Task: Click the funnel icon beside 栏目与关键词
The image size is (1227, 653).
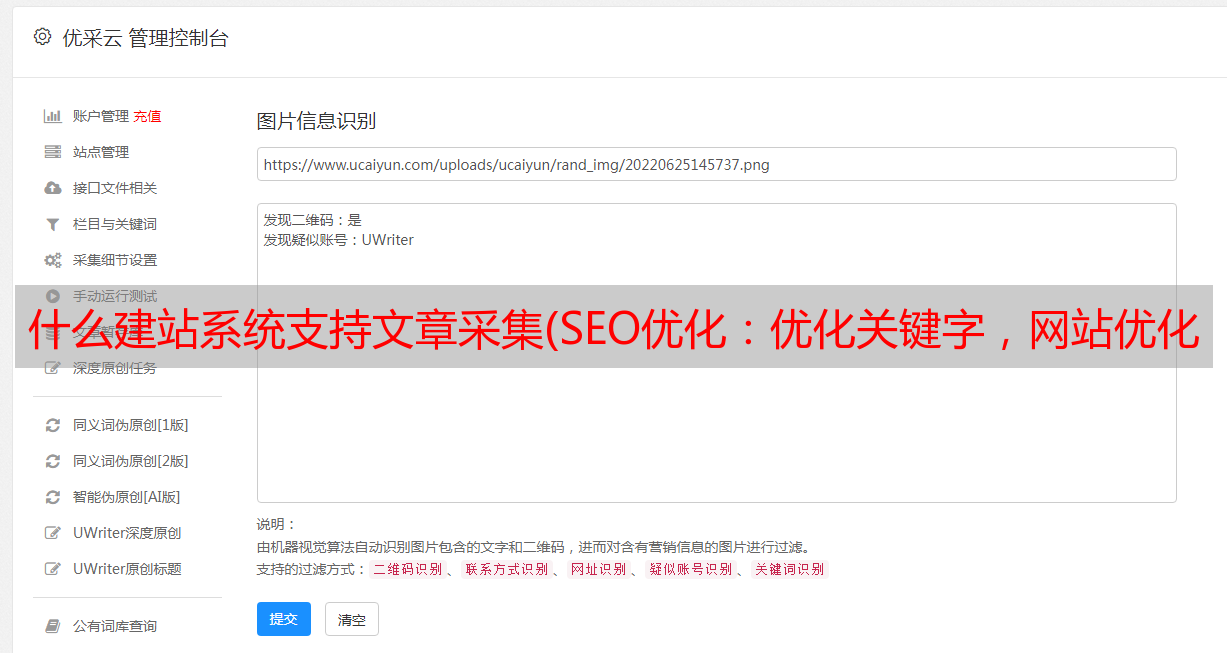Action: click(53, 224)
